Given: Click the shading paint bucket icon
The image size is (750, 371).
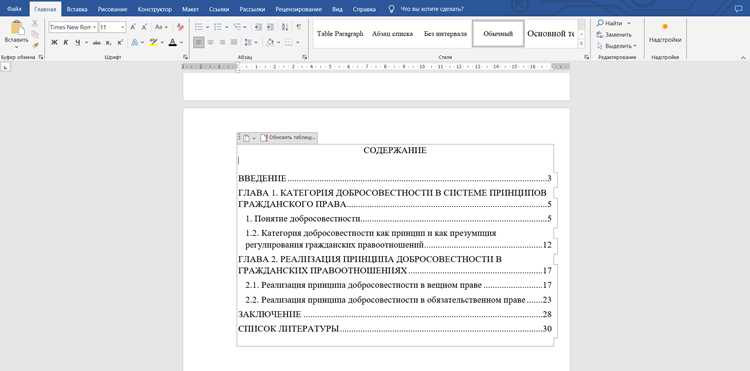Looking at the screenshot, I should pos(270,43).
